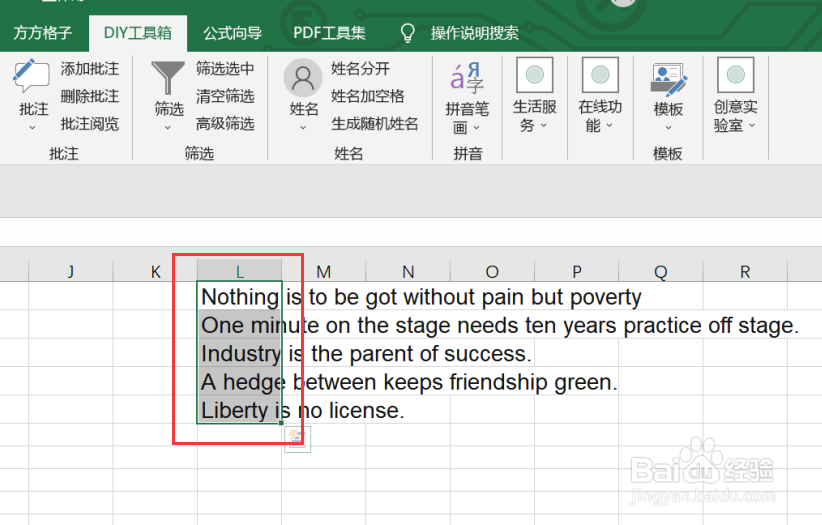Select column M header
822x525 pixels.
coord(323,271)
